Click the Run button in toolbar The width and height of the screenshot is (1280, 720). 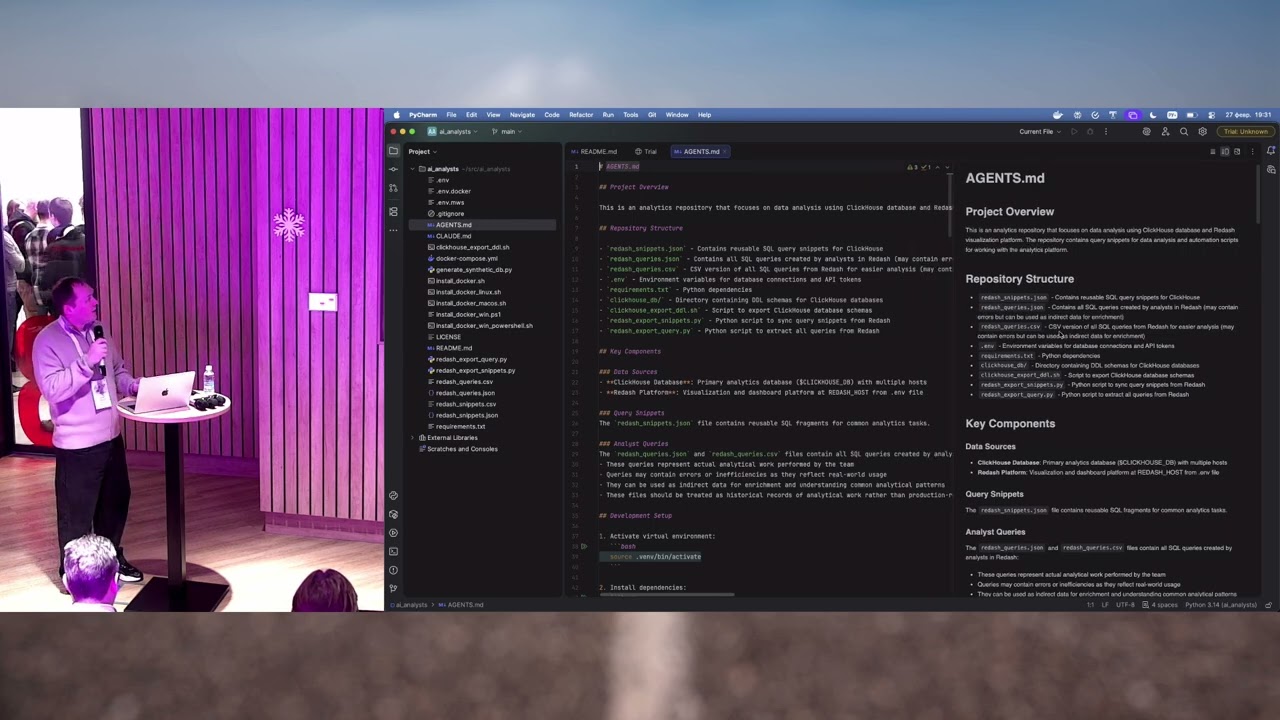[1074, 131]
